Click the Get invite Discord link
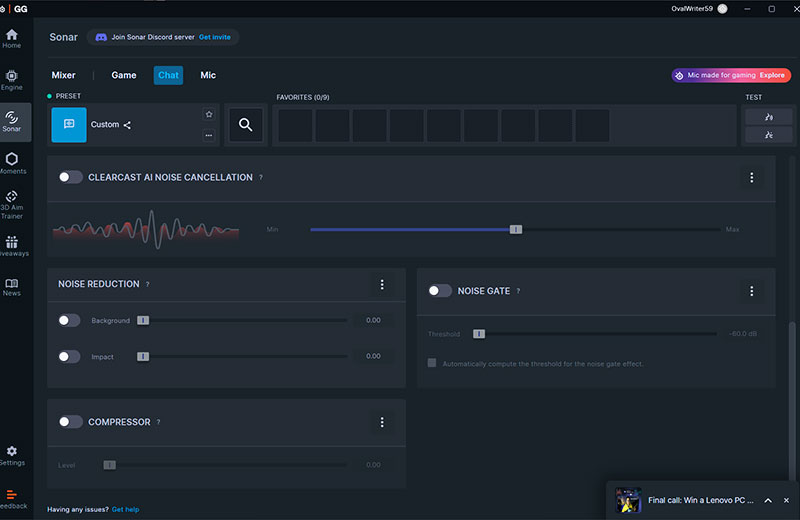The width and height of the screenshot is (800, 520). tap(214, 37)
